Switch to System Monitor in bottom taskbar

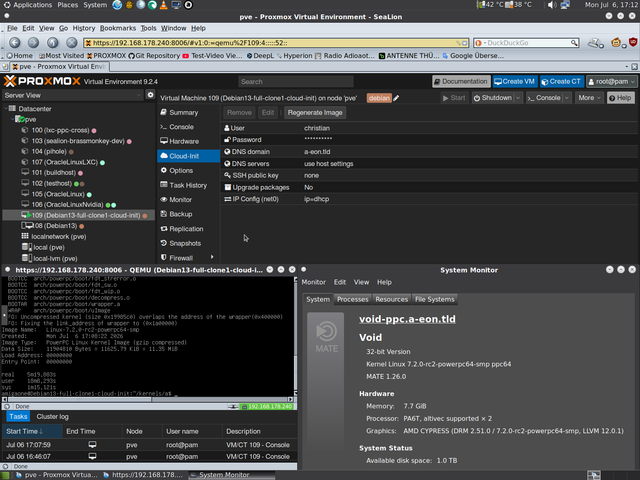[231, 475]
